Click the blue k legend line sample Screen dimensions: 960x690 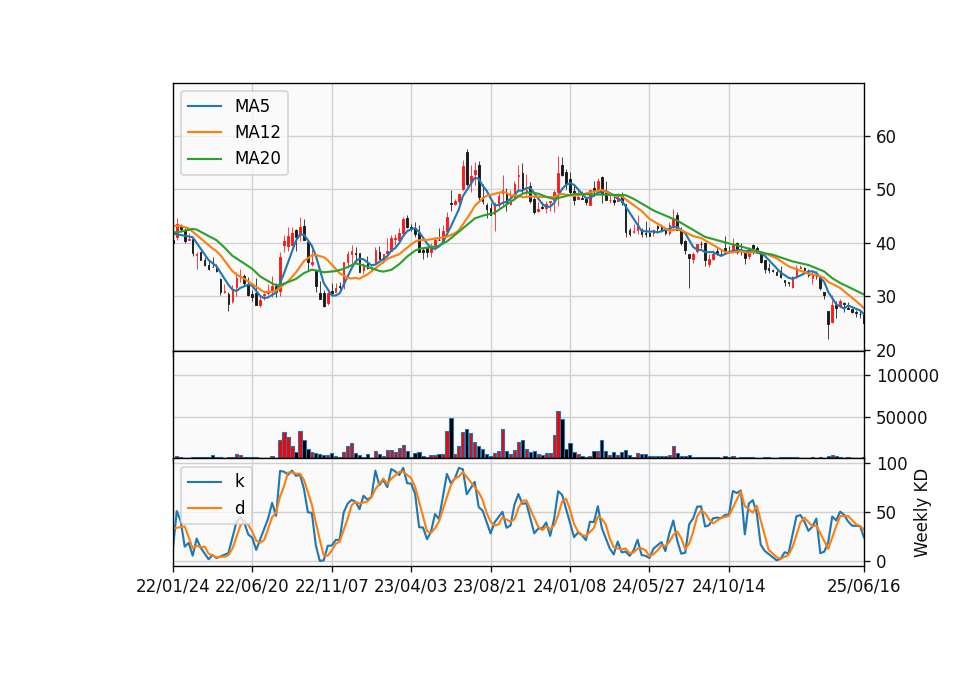(x=204, y=482)
